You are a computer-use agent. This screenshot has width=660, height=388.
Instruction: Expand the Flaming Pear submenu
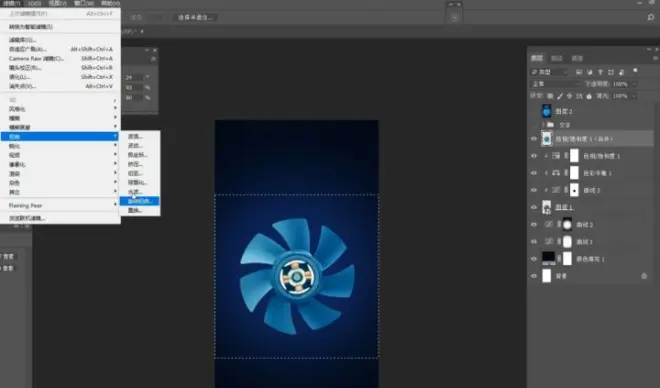(x=61, y=205)
